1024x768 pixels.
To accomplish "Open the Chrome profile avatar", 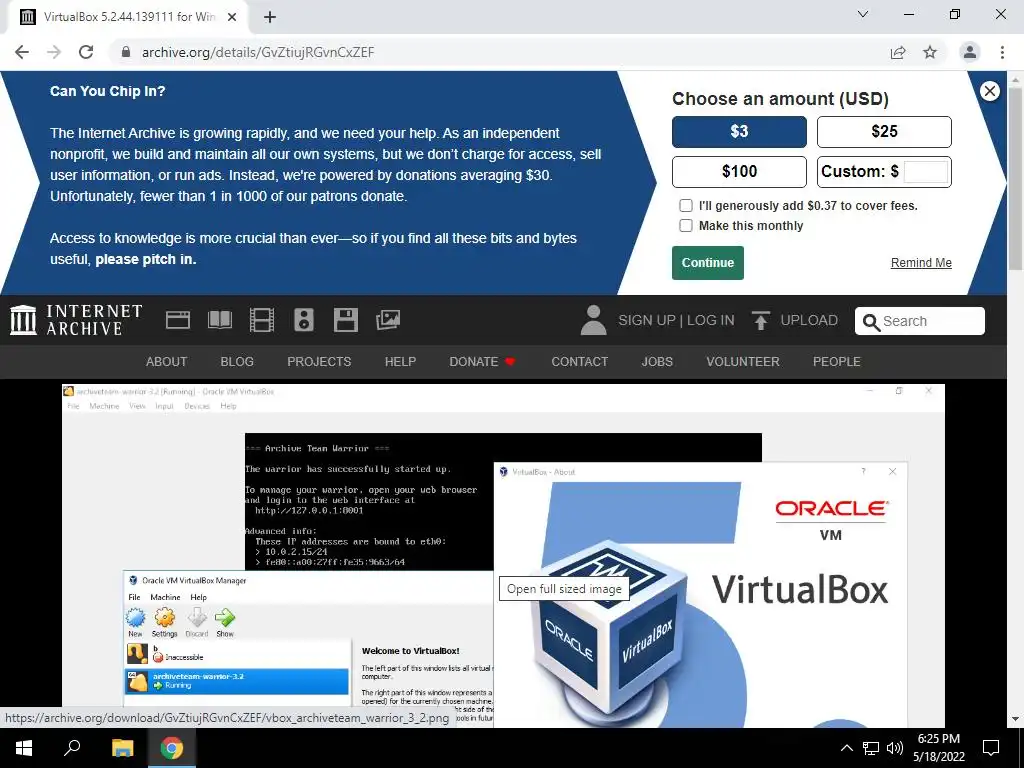I will (x=970, y=52).
